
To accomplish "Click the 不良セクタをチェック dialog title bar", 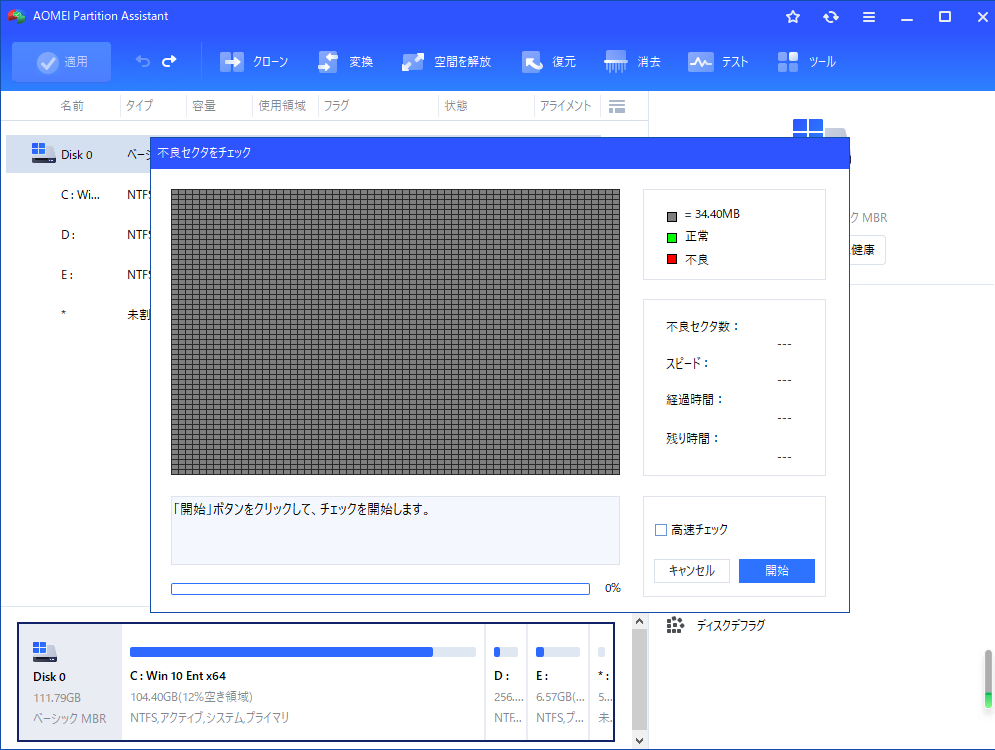I will pos(499,153).
